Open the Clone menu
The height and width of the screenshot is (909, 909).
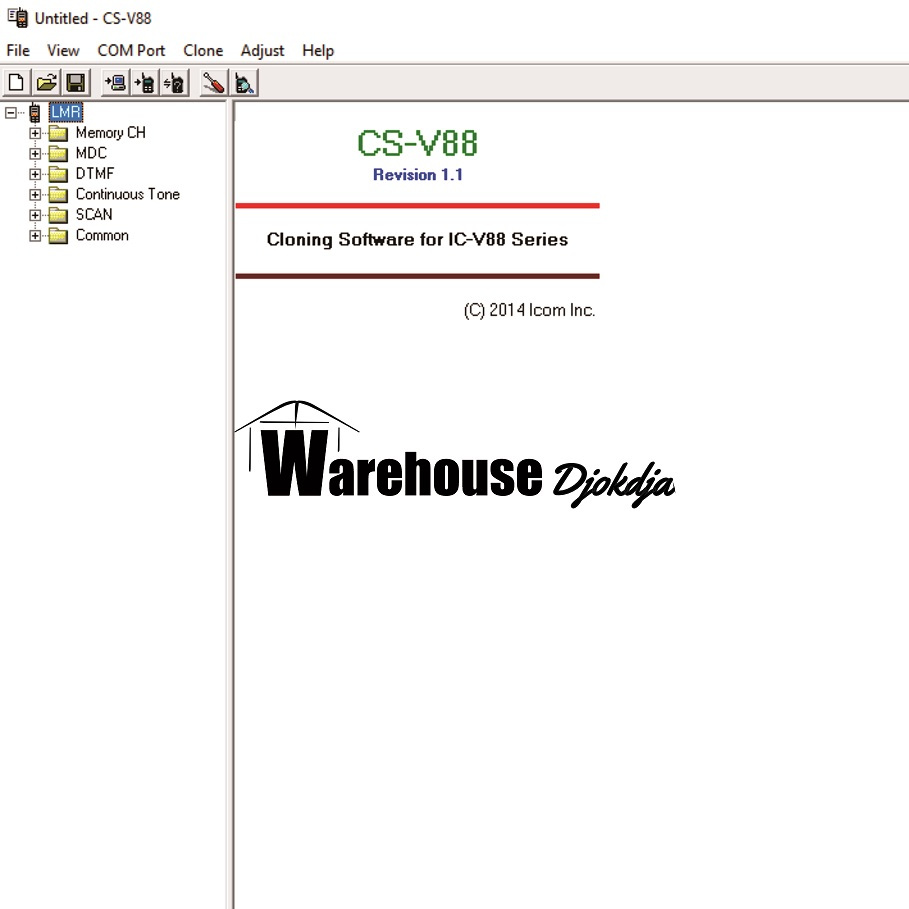203,50
